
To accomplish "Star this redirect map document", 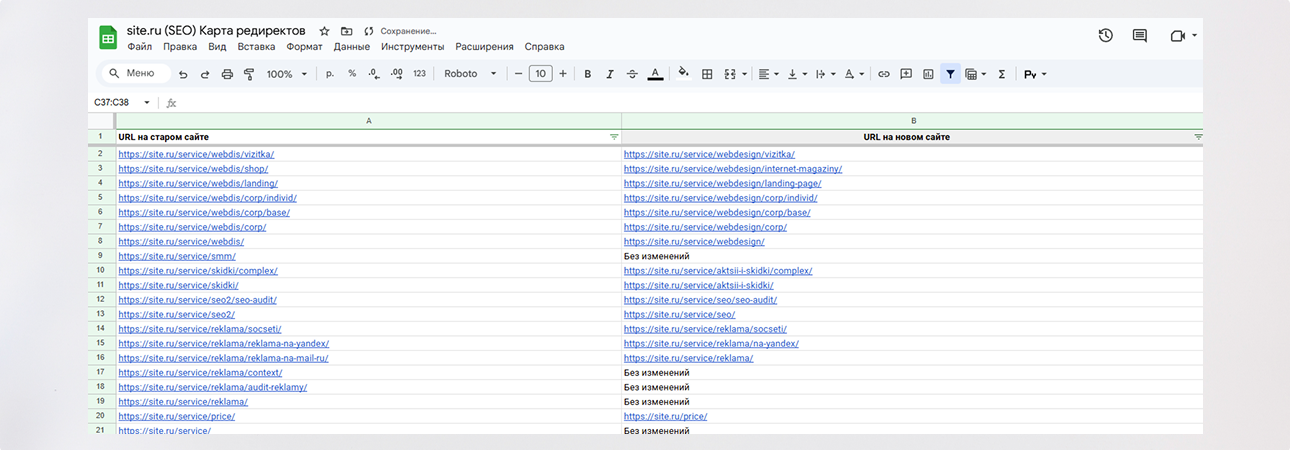I will [x=324, y=32].
